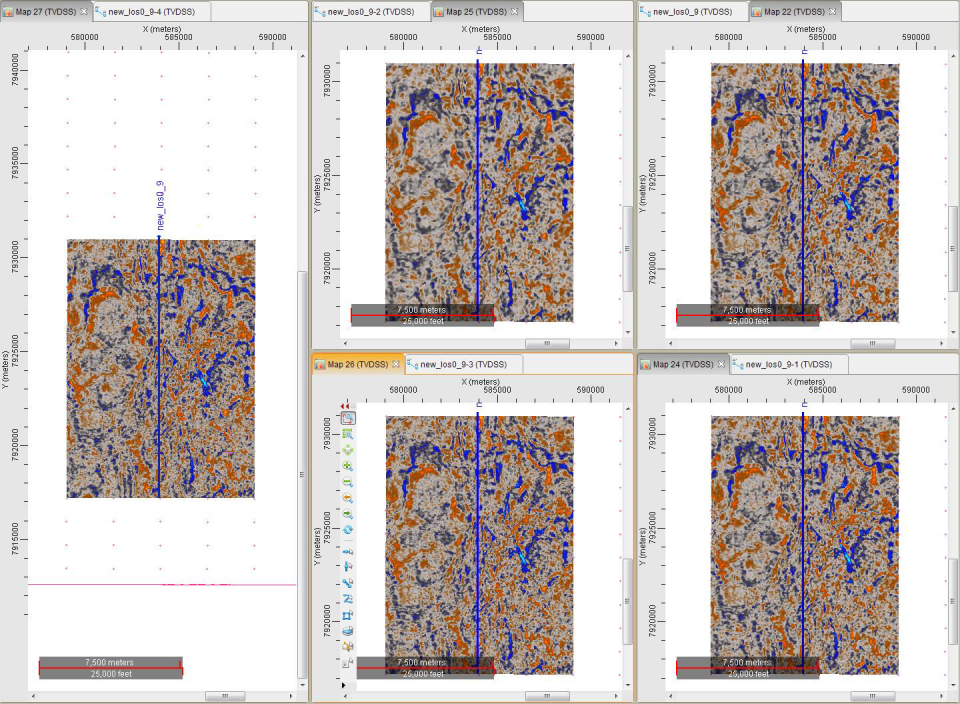Close the Map 24 (TVDSS) tab
Viewport: 960px width, 704px height.
[721, 364]
